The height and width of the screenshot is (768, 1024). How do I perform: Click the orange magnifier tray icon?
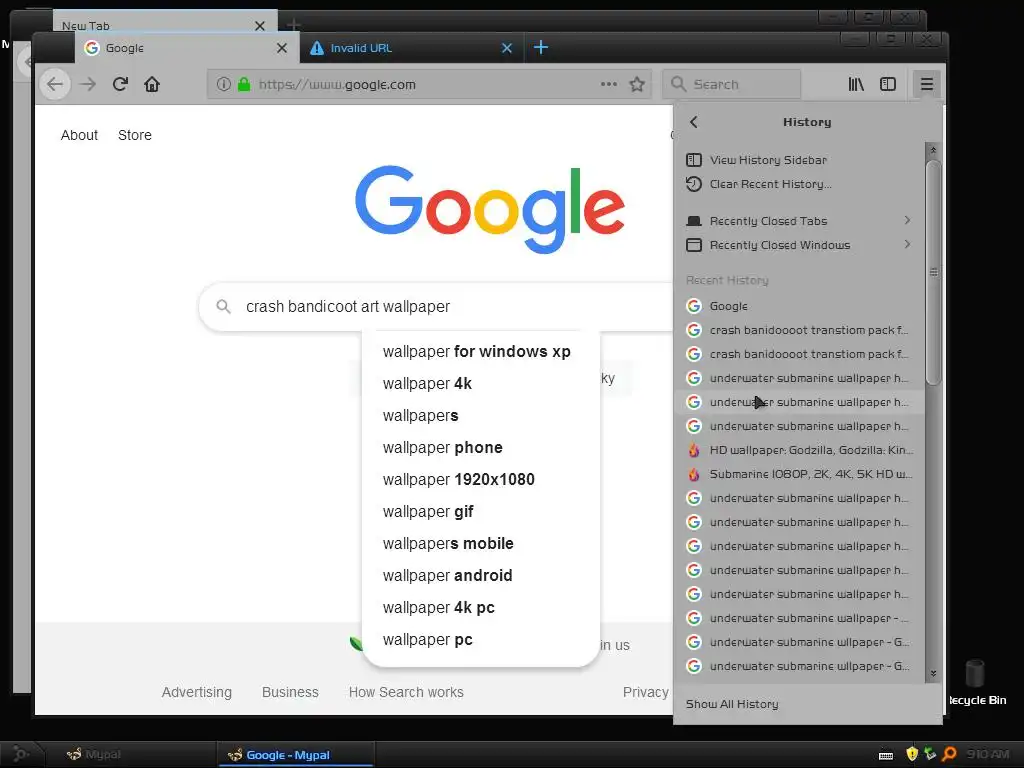pyautogui.click(x=950, y=754)
